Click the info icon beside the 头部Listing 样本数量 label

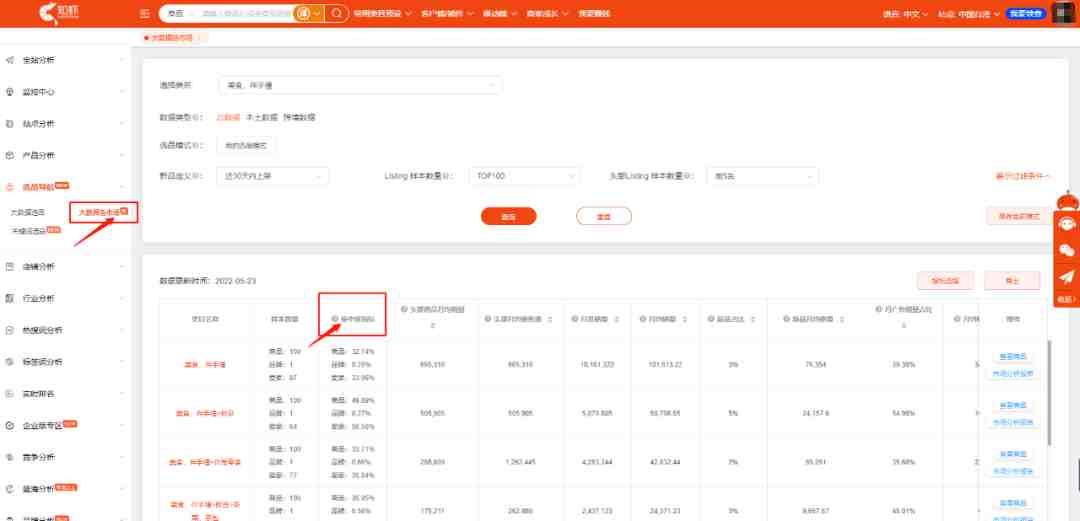687,176
